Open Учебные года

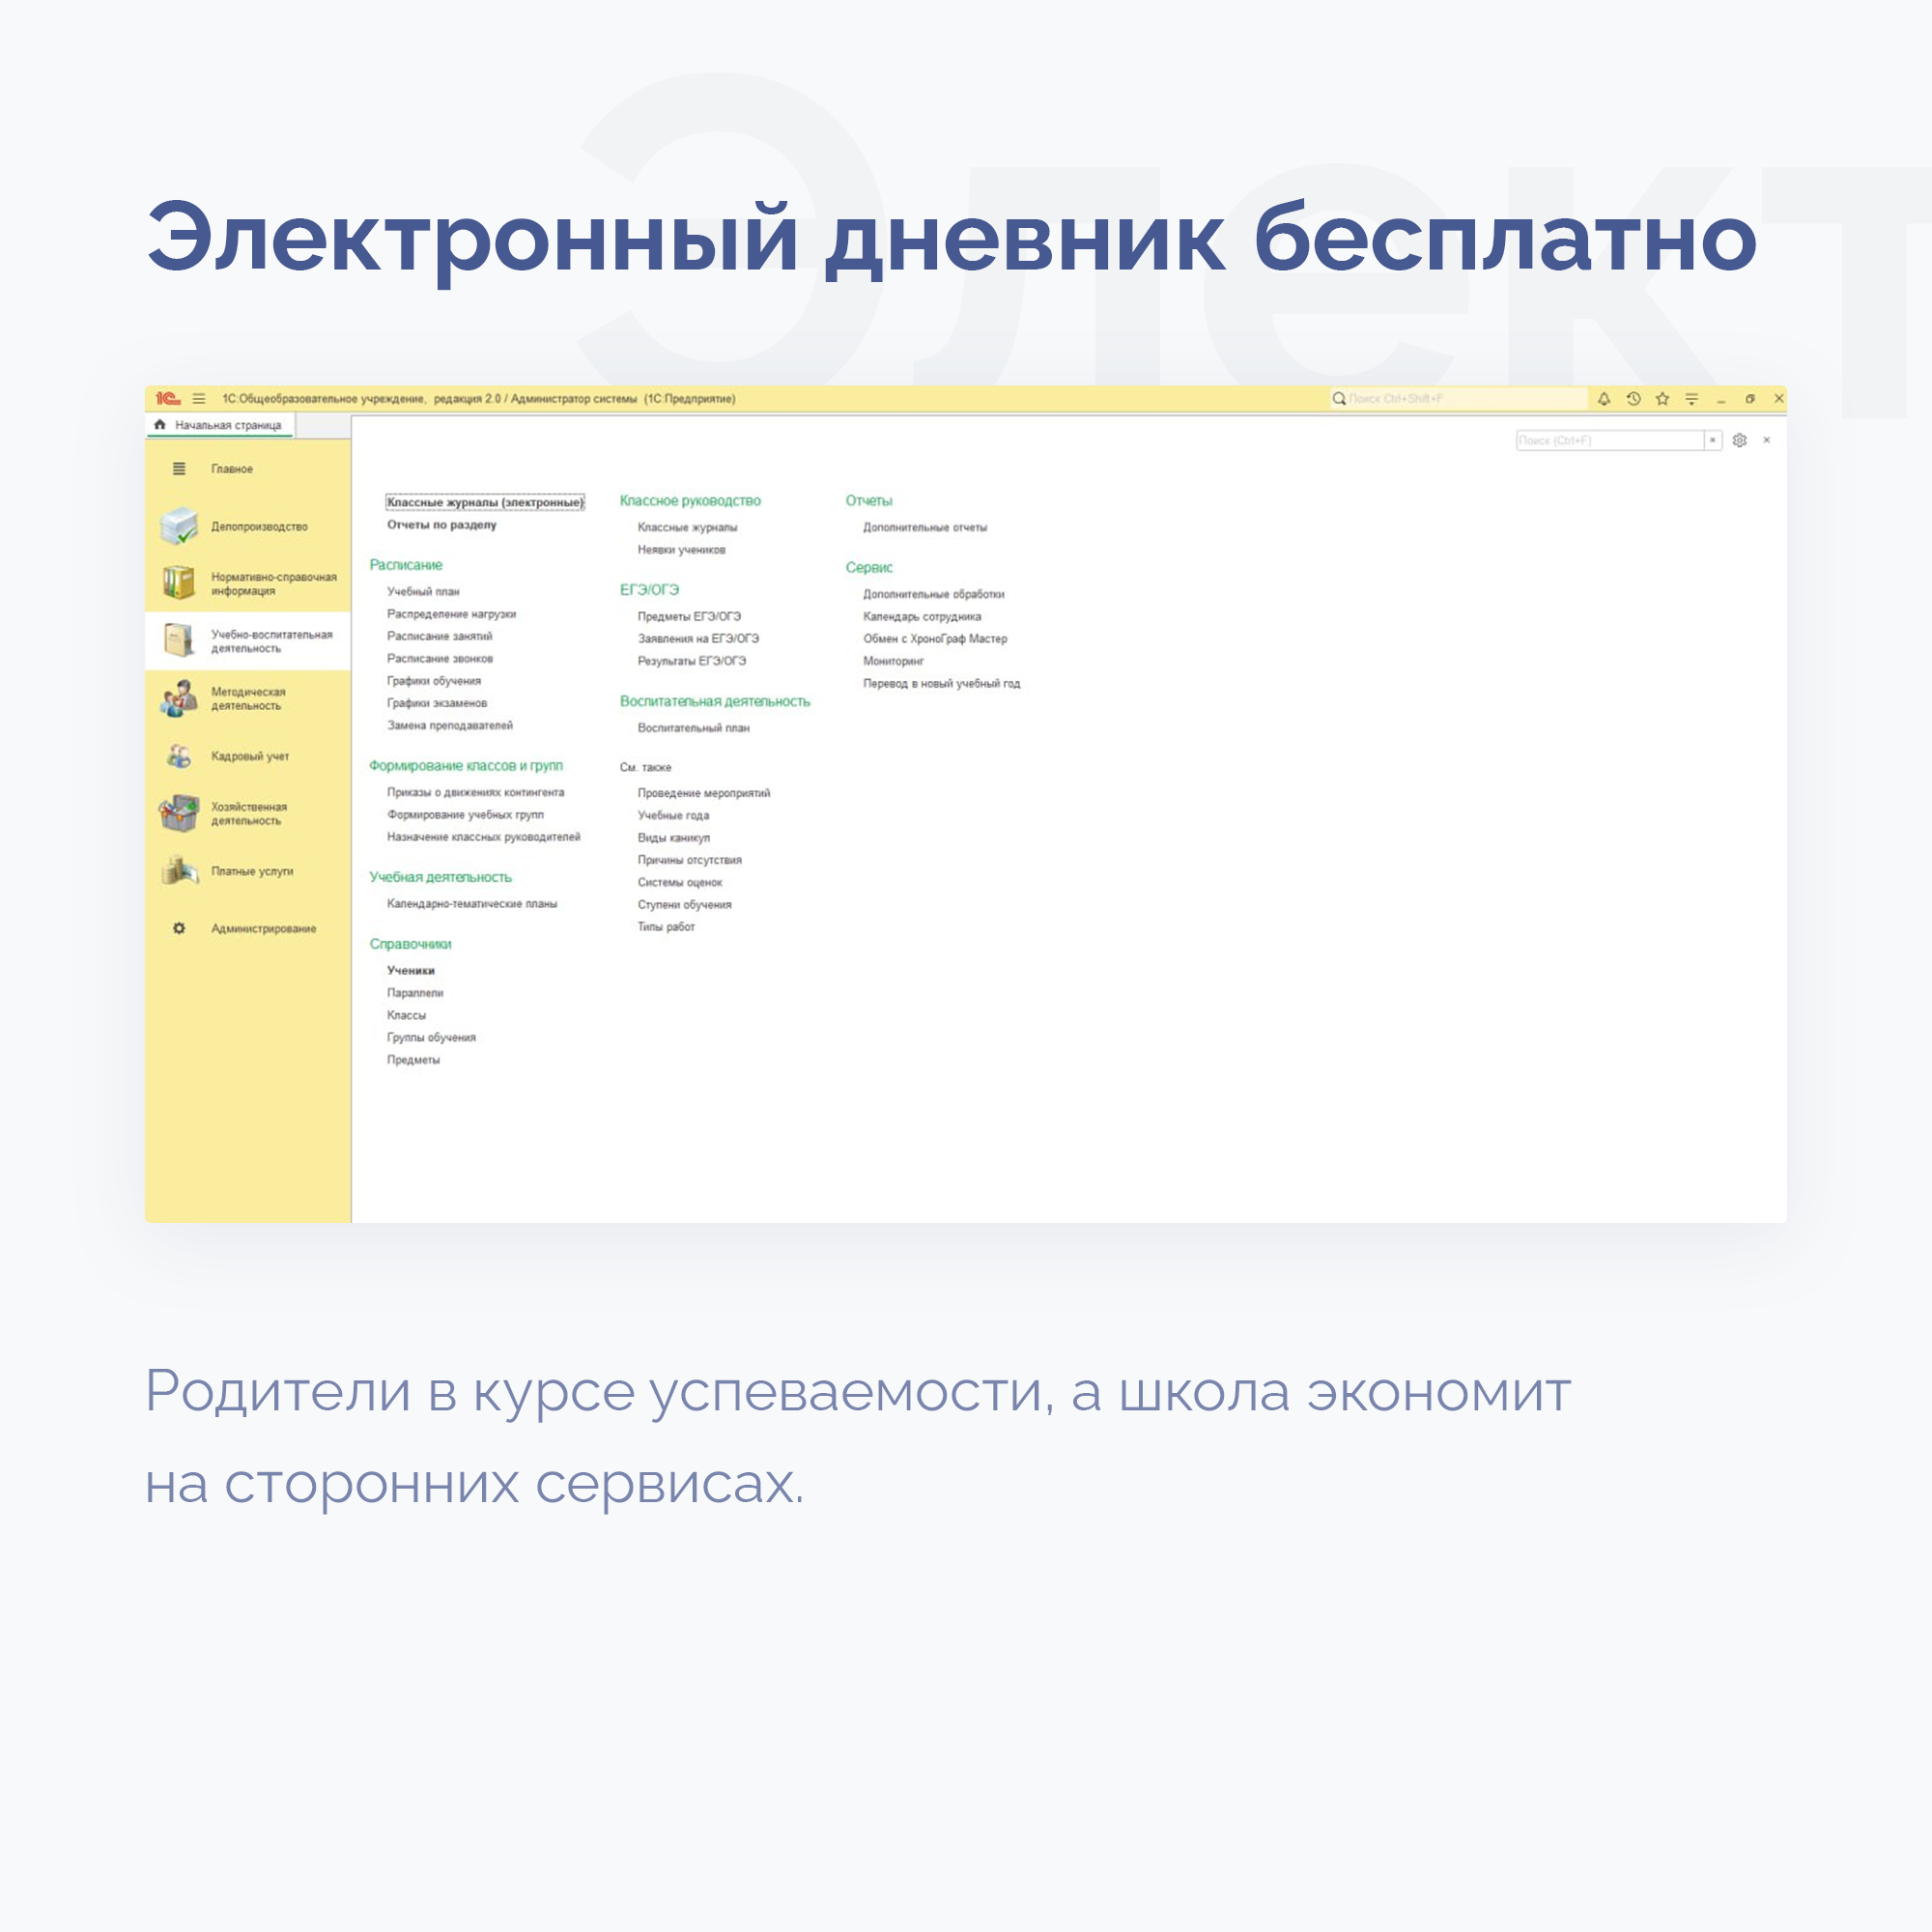[x=674, y=815]
